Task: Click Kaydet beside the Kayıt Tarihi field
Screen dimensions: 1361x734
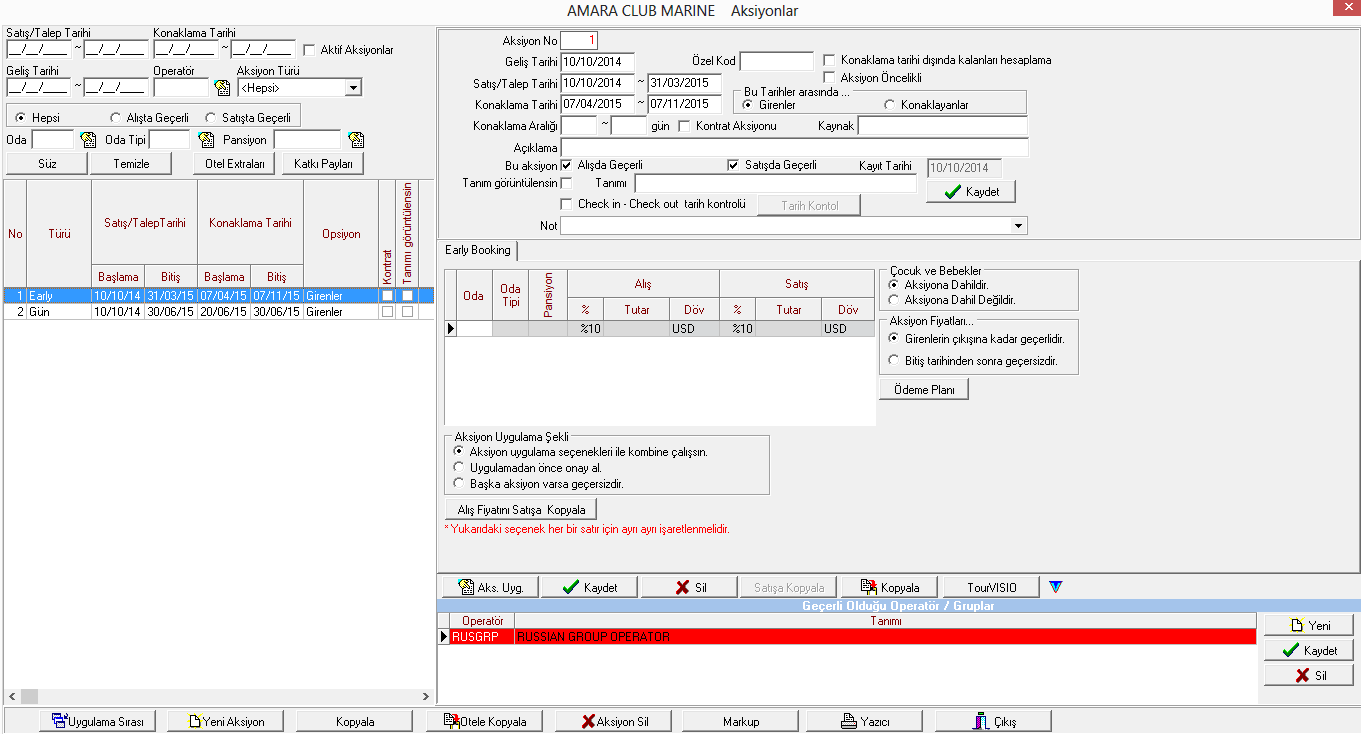Action: point(971,191)
